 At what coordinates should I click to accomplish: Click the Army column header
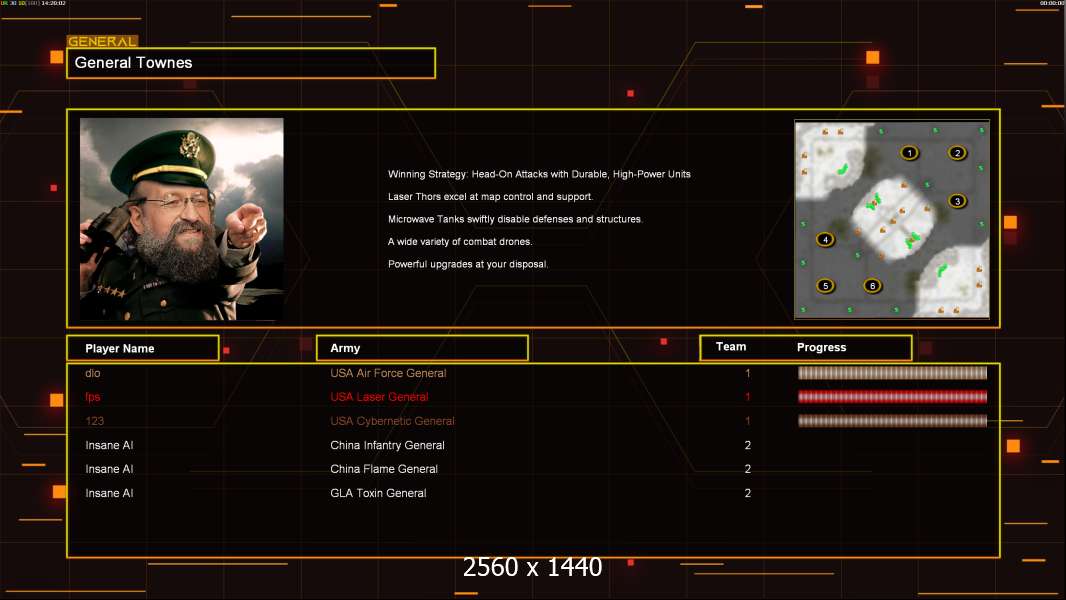point(422,348)
